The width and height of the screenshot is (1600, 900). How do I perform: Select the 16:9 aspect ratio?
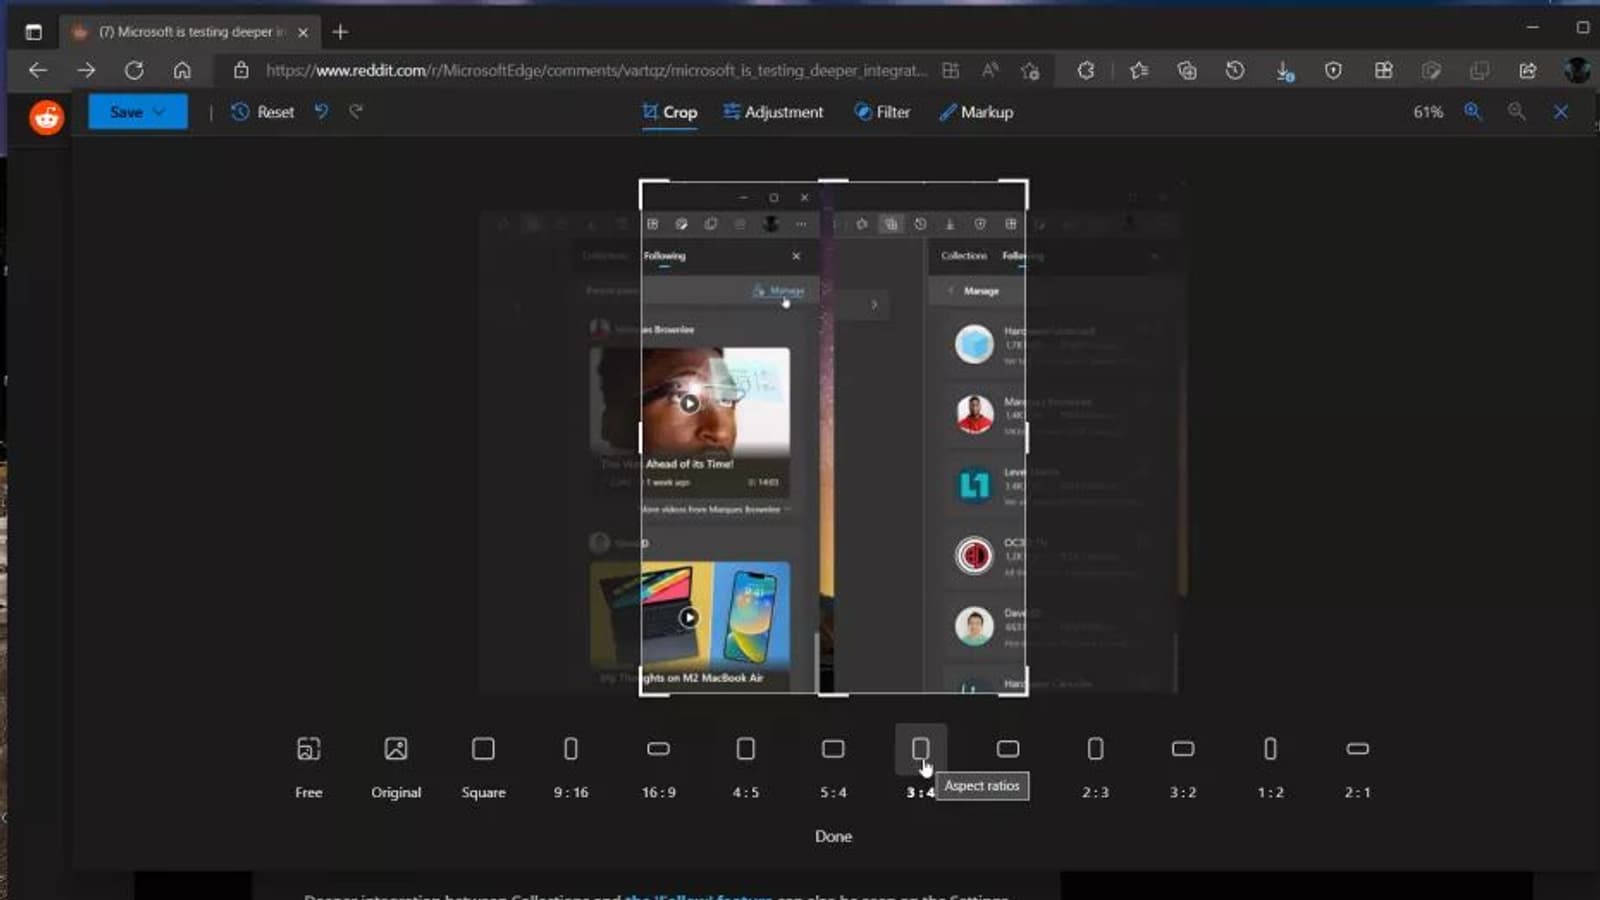click(x=658, y=749)
